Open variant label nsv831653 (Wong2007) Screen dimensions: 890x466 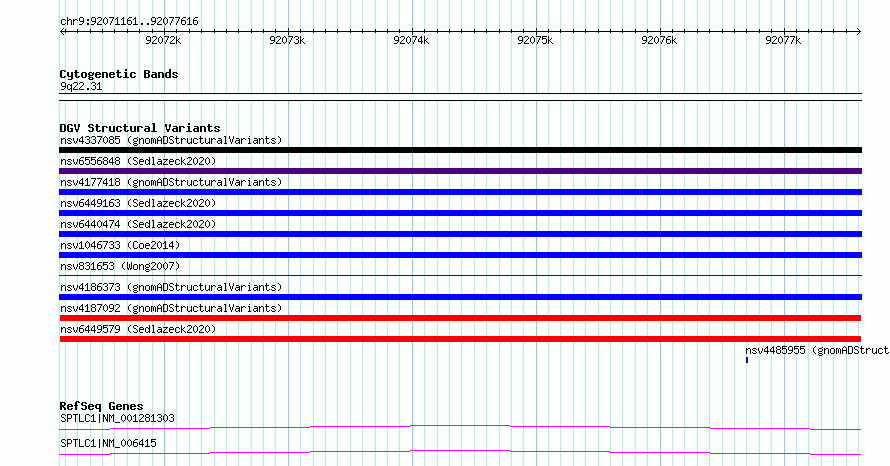pyautogui.click(x=120, y=266)
